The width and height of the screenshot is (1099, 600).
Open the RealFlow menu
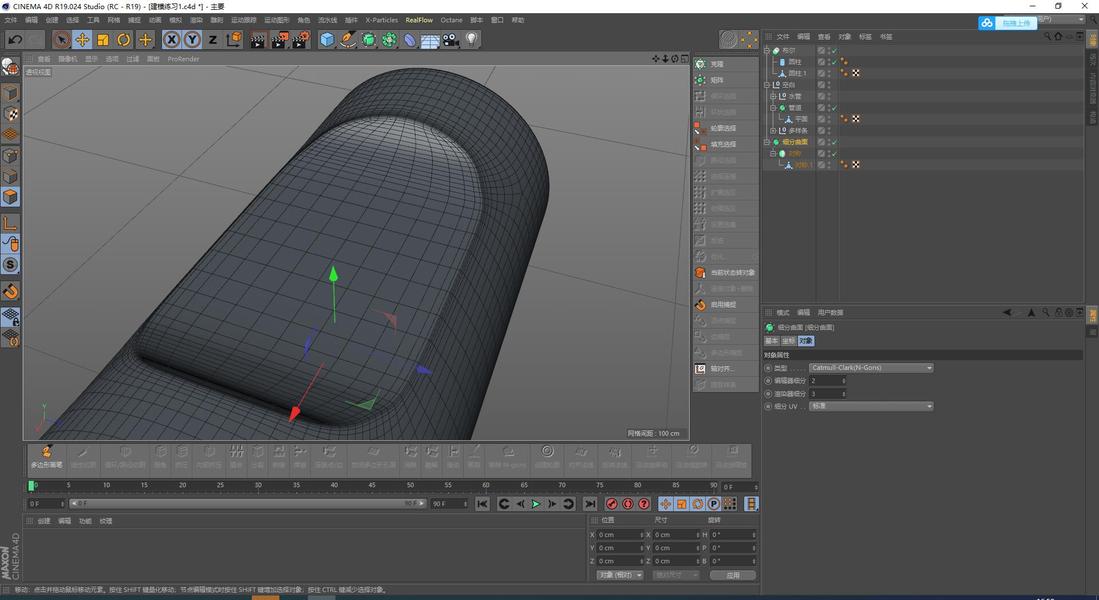418,20
